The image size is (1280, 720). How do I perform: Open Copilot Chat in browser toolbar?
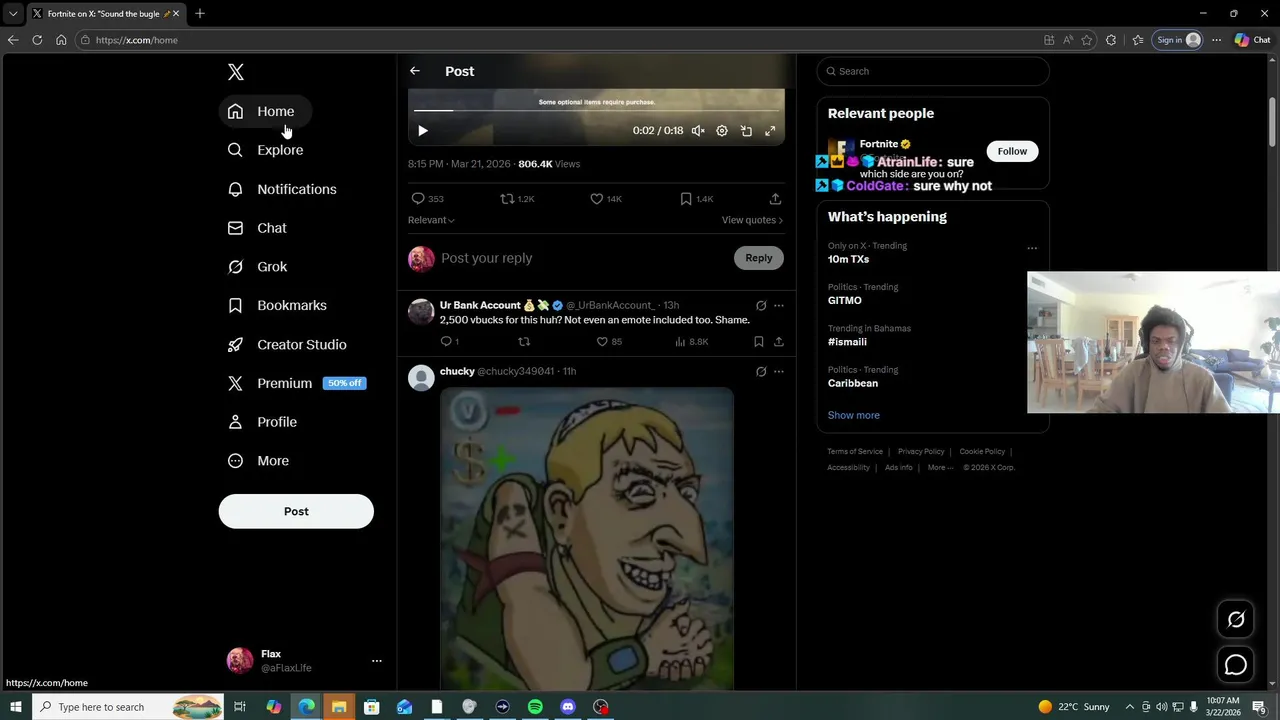[1252, 40]
